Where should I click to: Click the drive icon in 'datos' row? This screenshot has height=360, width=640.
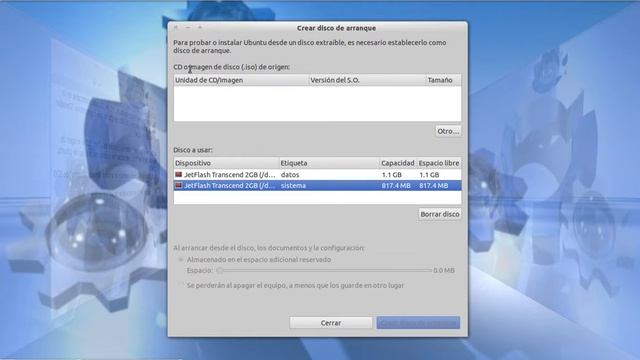[178, 174]
